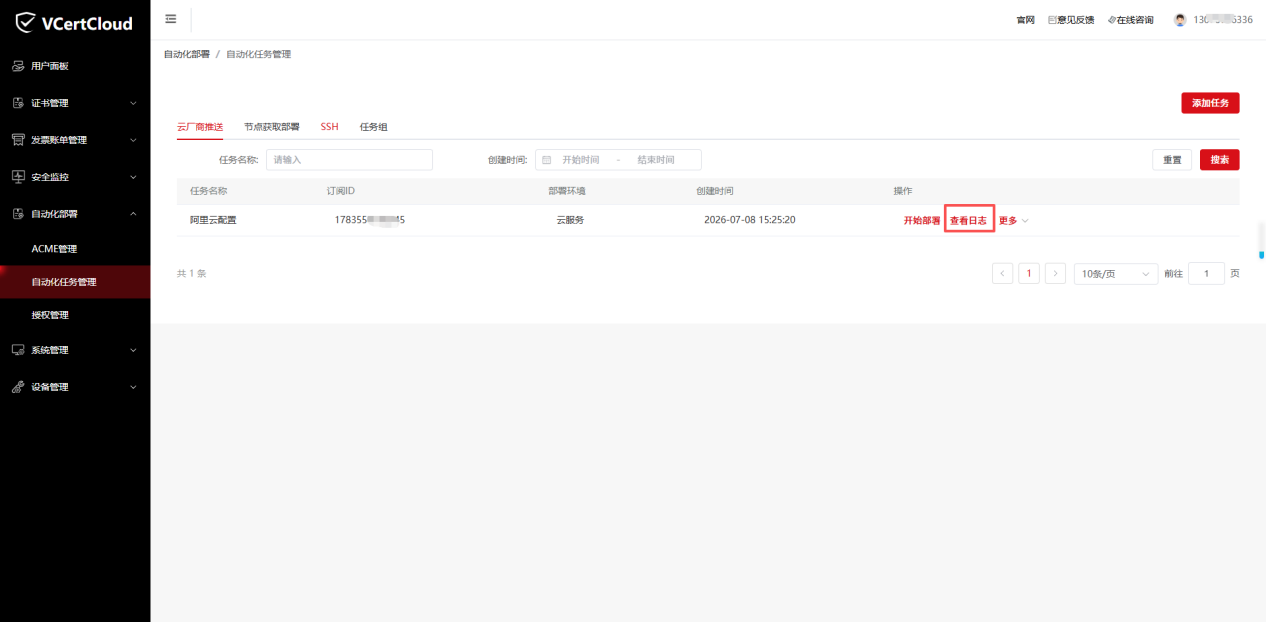
Task: Click the 设备管理 wrench icon
Action: coord(18,387)
